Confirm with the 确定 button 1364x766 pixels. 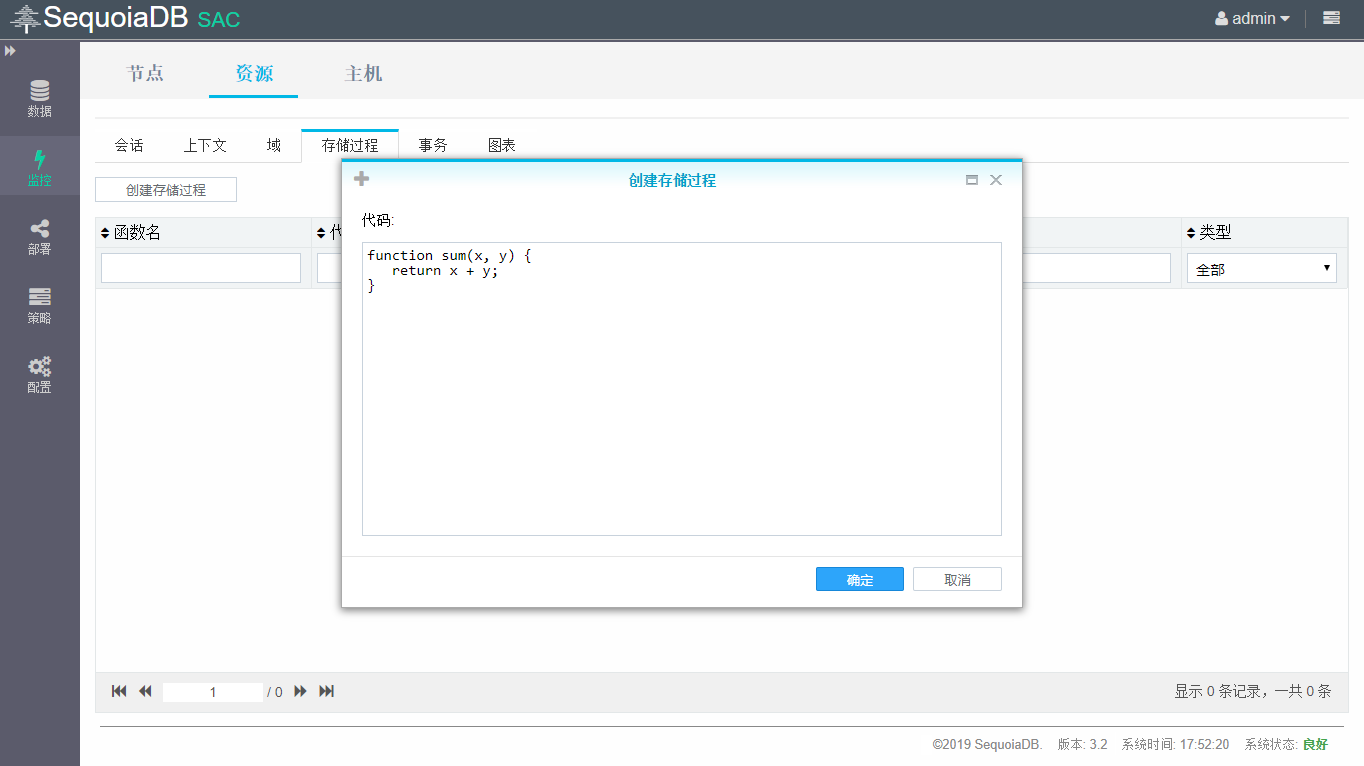pyautogui.click(x=859, y=580)
